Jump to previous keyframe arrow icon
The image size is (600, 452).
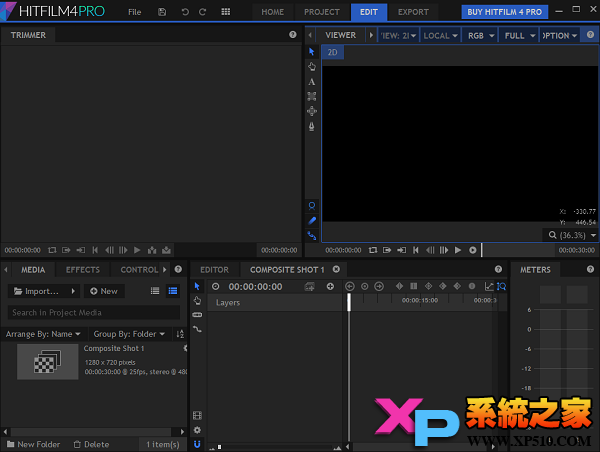click(350, 286)
